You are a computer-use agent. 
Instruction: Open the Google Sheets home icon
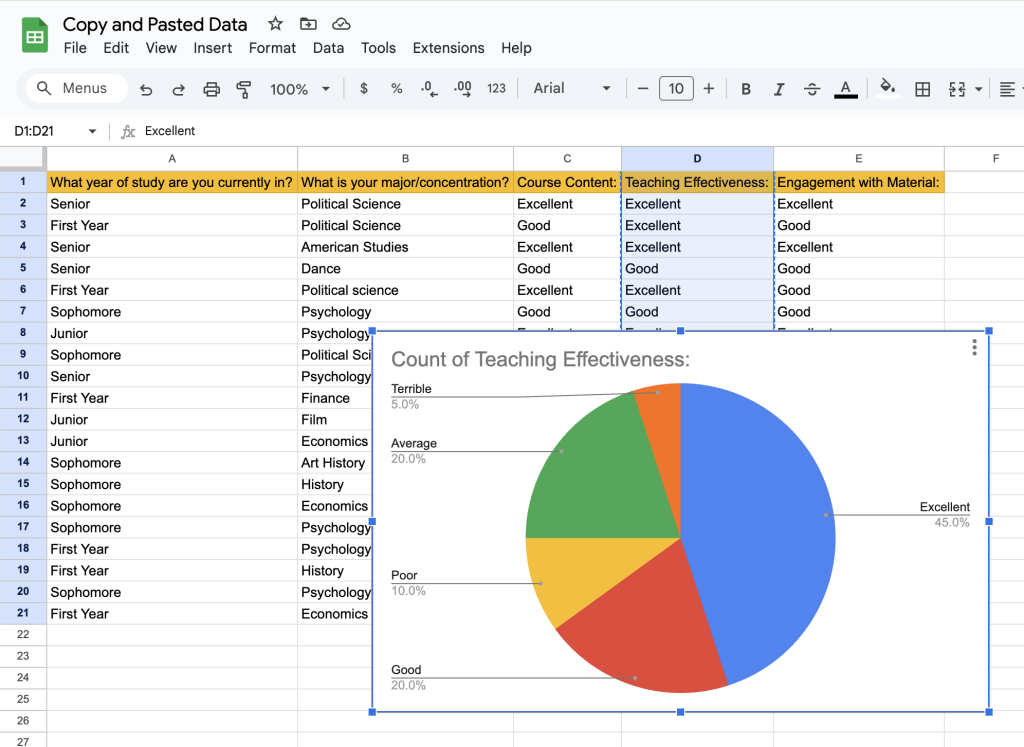[x=35, y=35]
